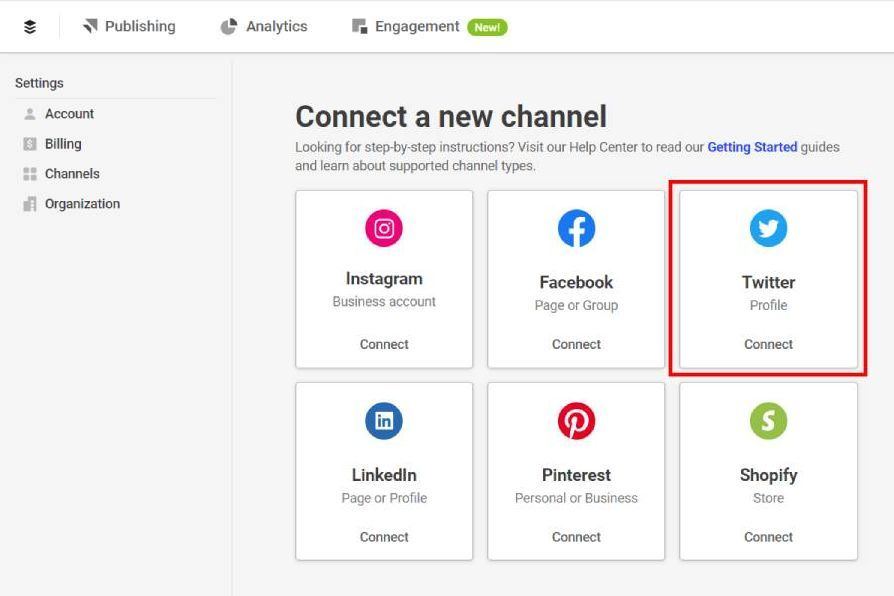894x596 pixels.
Task: Open Billing settings in sidebar
Action: tap(63, 144)
